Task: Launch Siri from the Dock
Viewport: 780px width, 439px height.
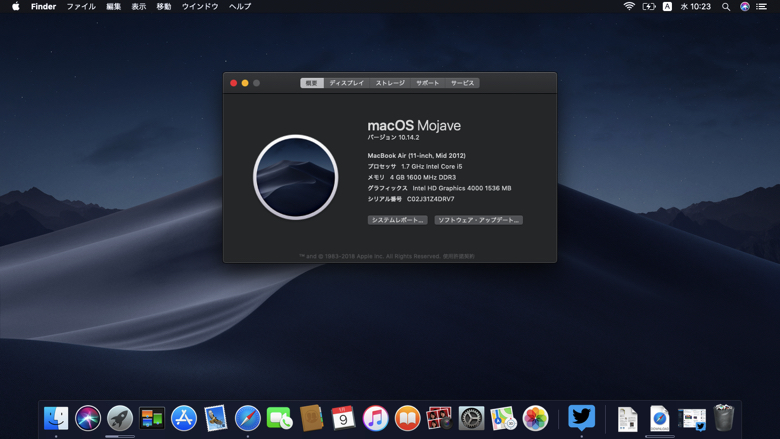Action: (88, 418)
